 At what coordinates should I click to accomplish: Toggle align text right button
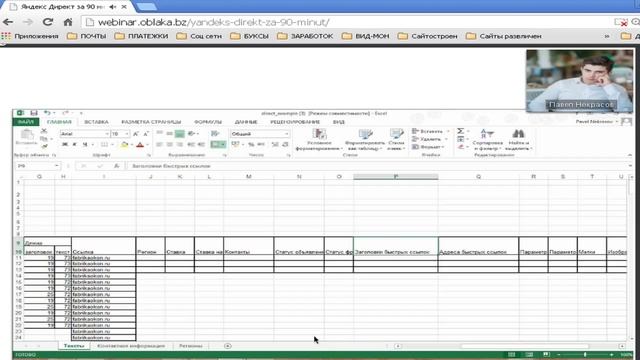(179, 144)
